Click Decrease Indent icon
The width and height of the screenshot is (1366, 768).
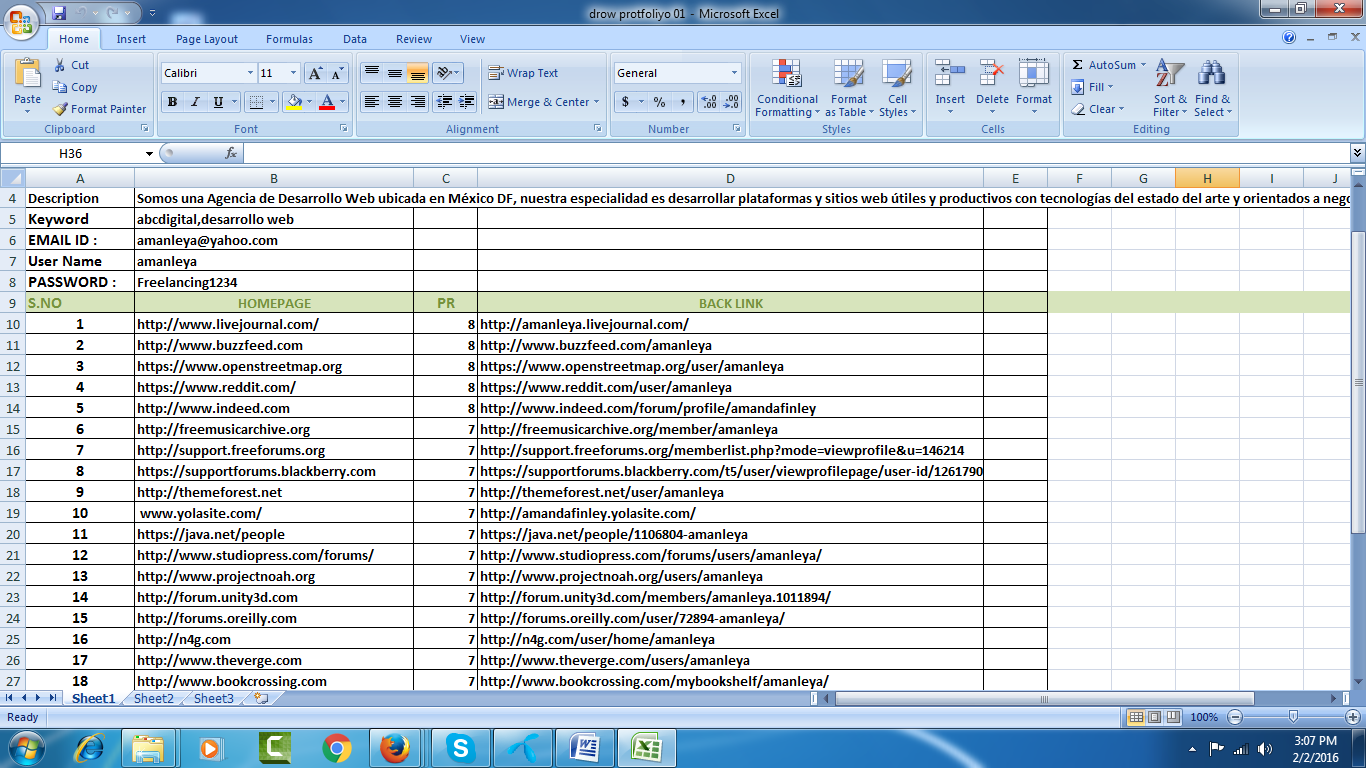444,102
